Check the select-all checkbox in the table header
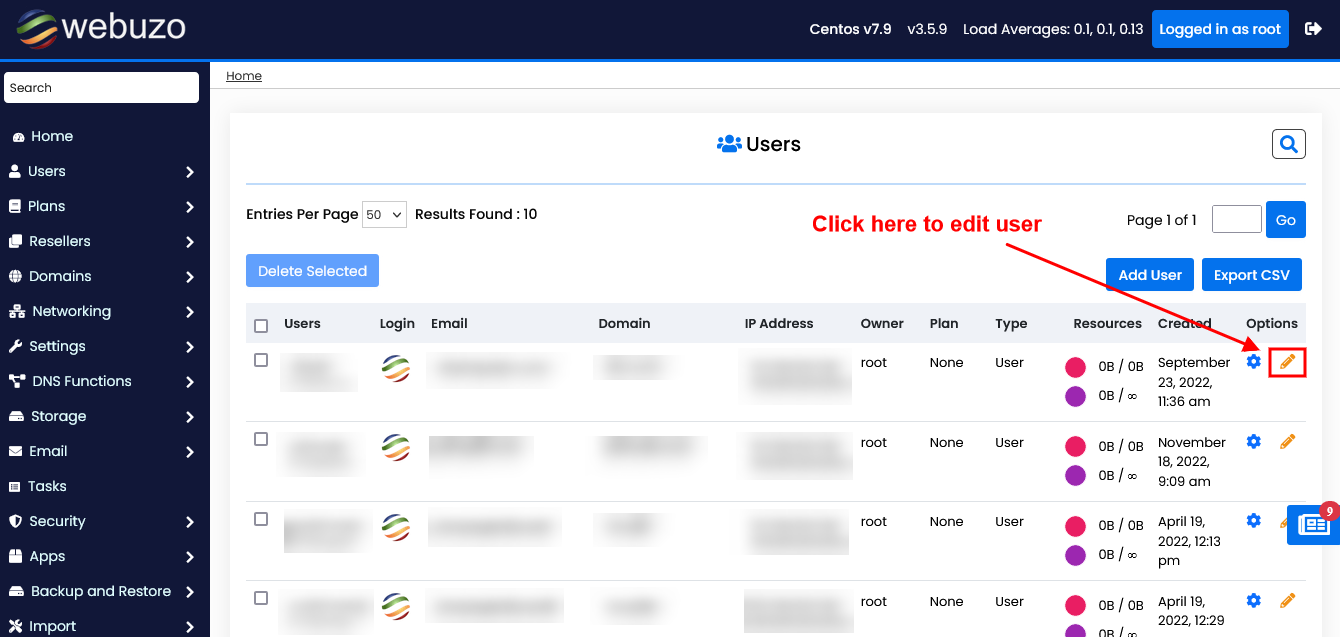Image resolution: width=1340 pixels, height=637 pixels. tap(261, 324)
